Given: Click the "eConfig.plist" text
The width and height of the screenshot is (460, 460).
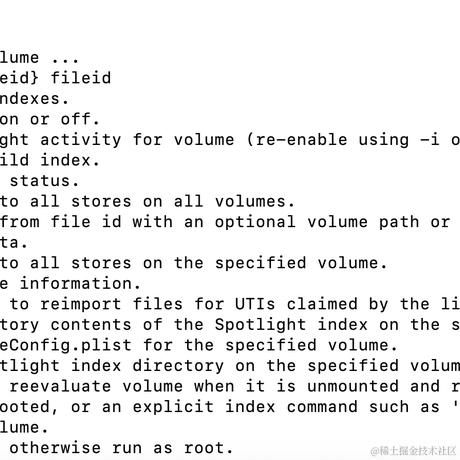Looking at the screenshot, I should click(x=66, y=345).
